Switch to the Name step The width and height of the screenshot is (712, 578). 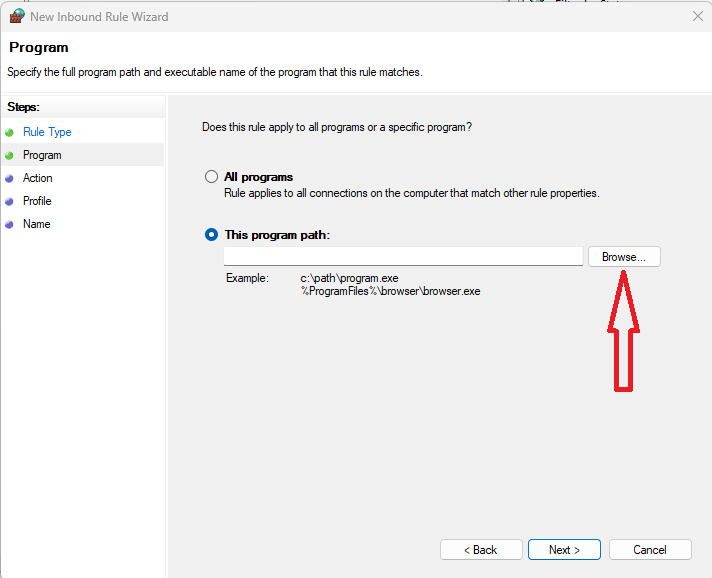pyautogui.click(x=36, y=224)
